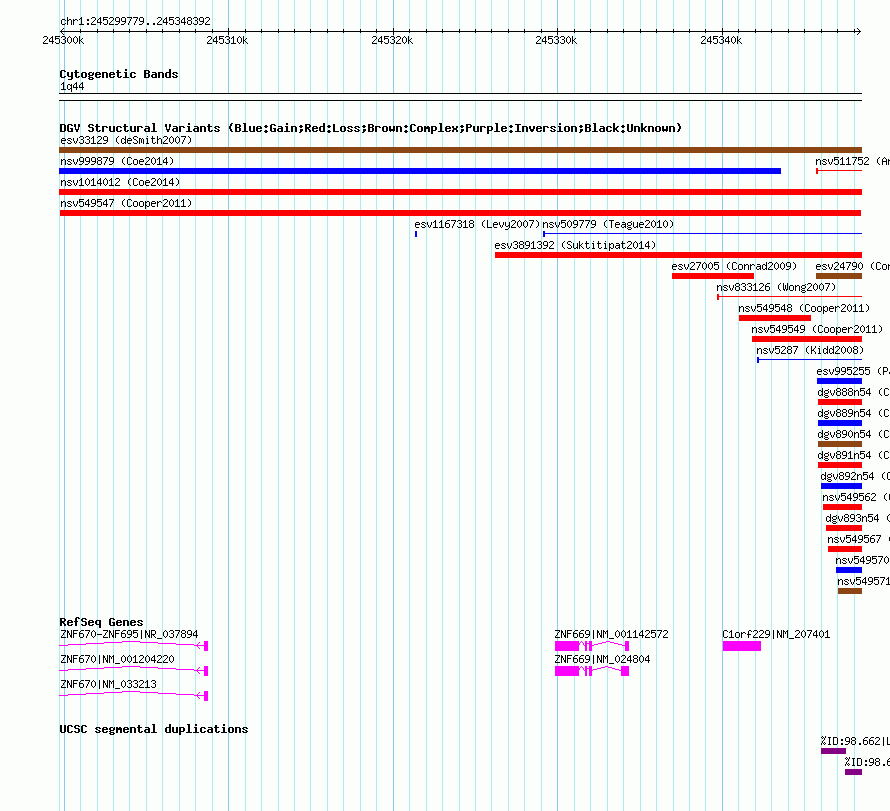This screenshot has height=811, width=890.
Task: Click the red nsv1014012 loss bar
Action: [460, 192]
